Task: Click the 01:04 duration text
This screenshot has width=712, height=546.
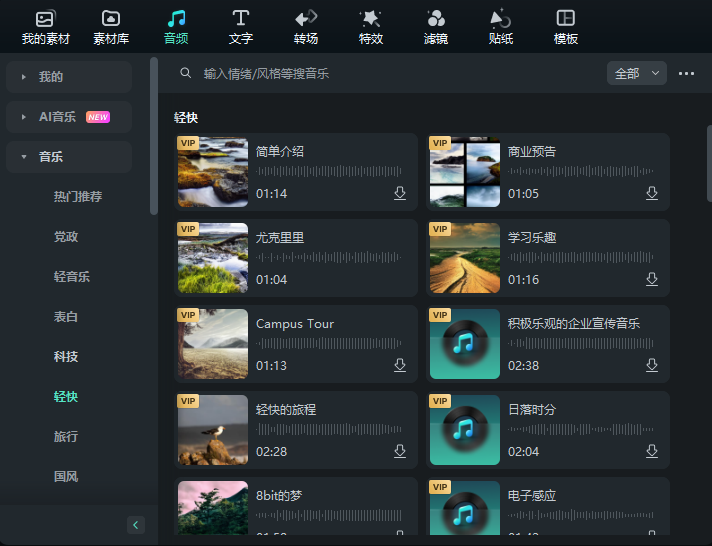Action: (272, 280)
